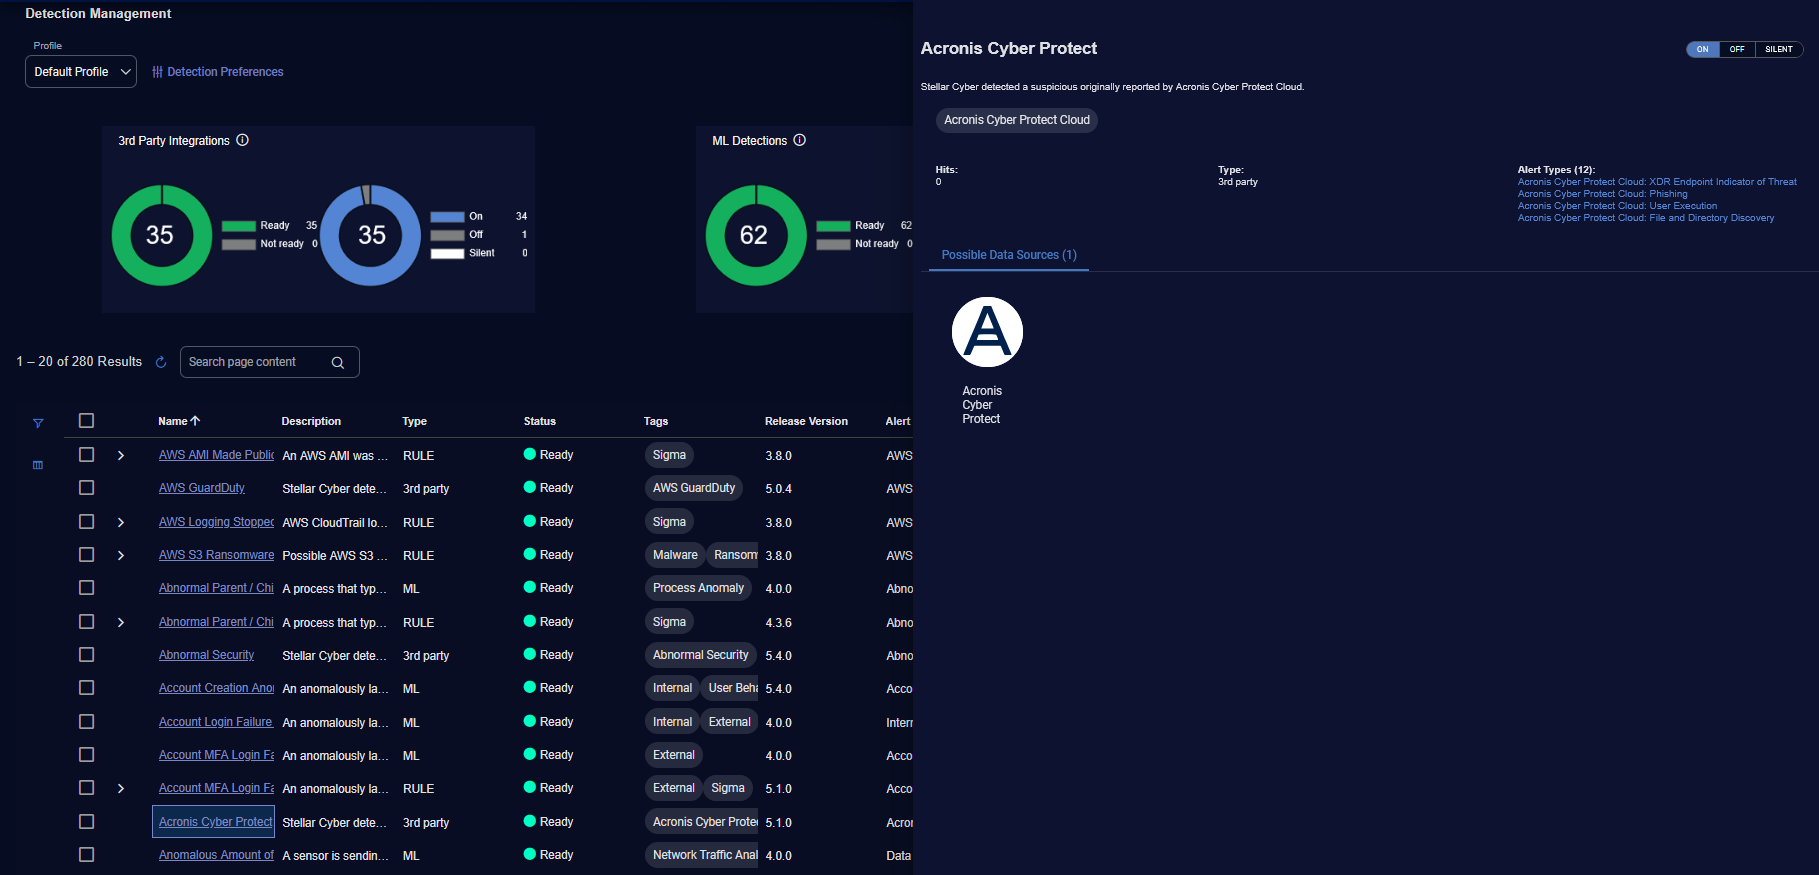Open the Anomalous Amount of detection link
The image size is (1819, 875).
point(216,855)
